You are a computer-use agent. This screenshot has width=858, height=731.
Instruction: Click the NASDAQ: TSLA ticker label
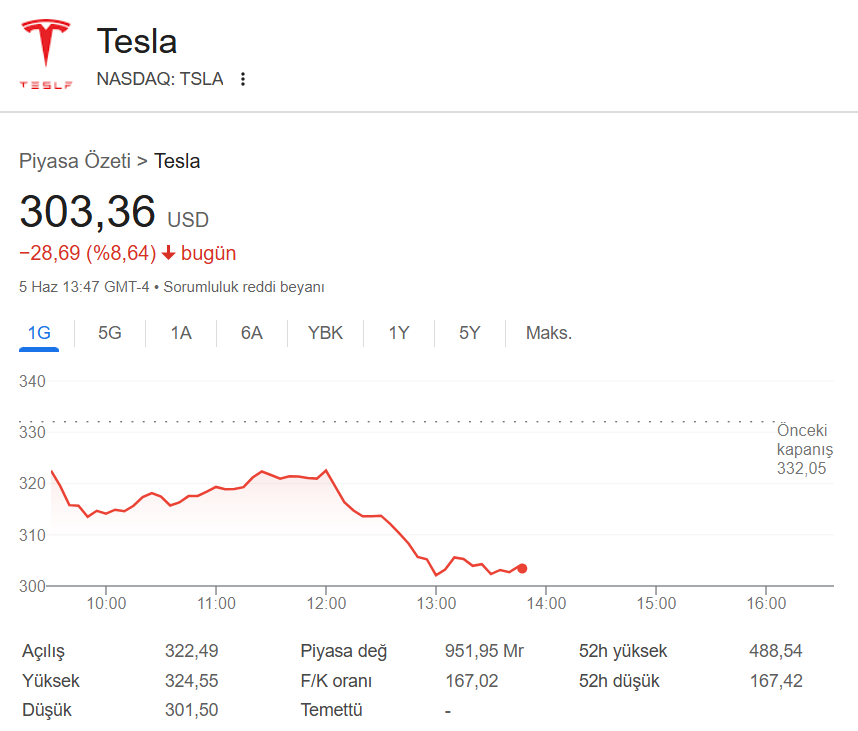pos(159,79)
